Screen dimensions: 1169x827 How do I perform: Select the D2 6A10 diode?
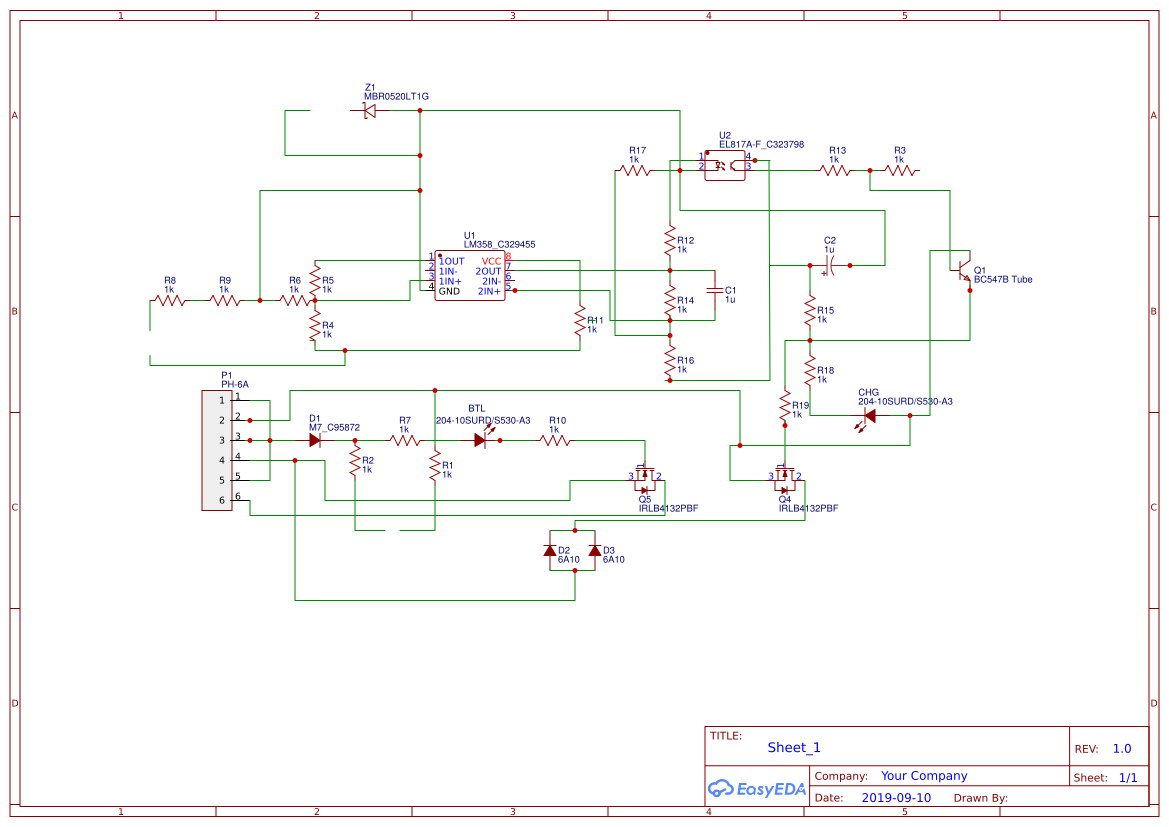[x=550, y=550]
